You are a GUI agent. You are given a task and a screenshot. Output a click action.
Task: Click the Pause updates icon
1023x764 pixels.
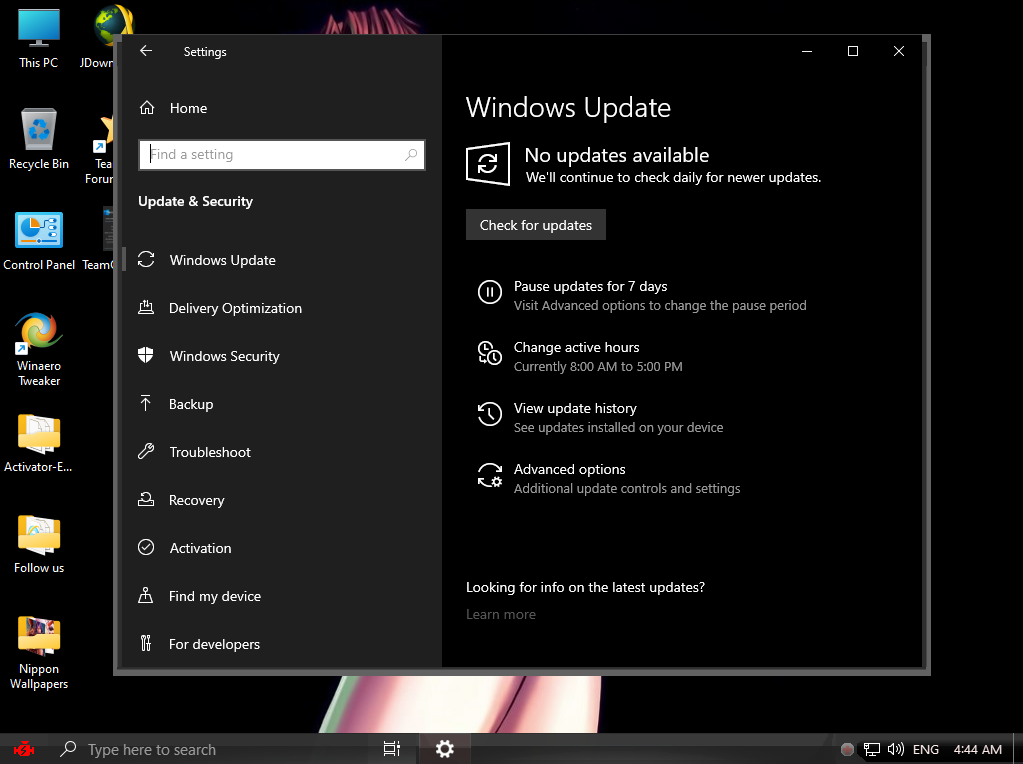pyautogui.click(x=489, y=292)
